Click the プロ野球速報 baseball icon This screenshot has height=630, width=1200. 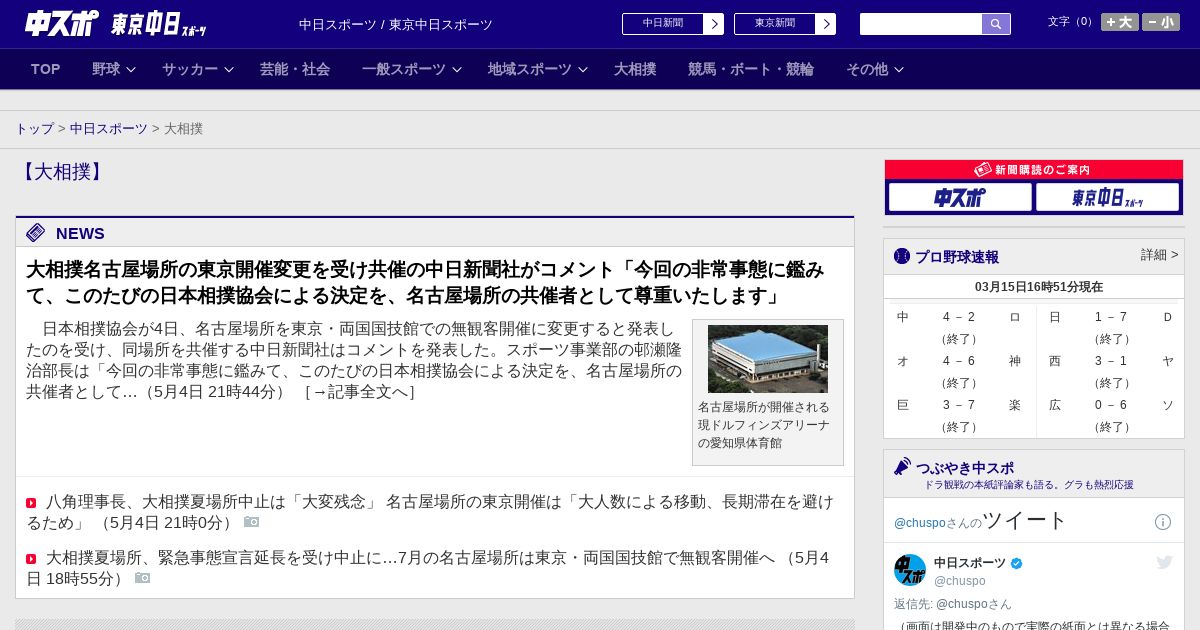902,256
